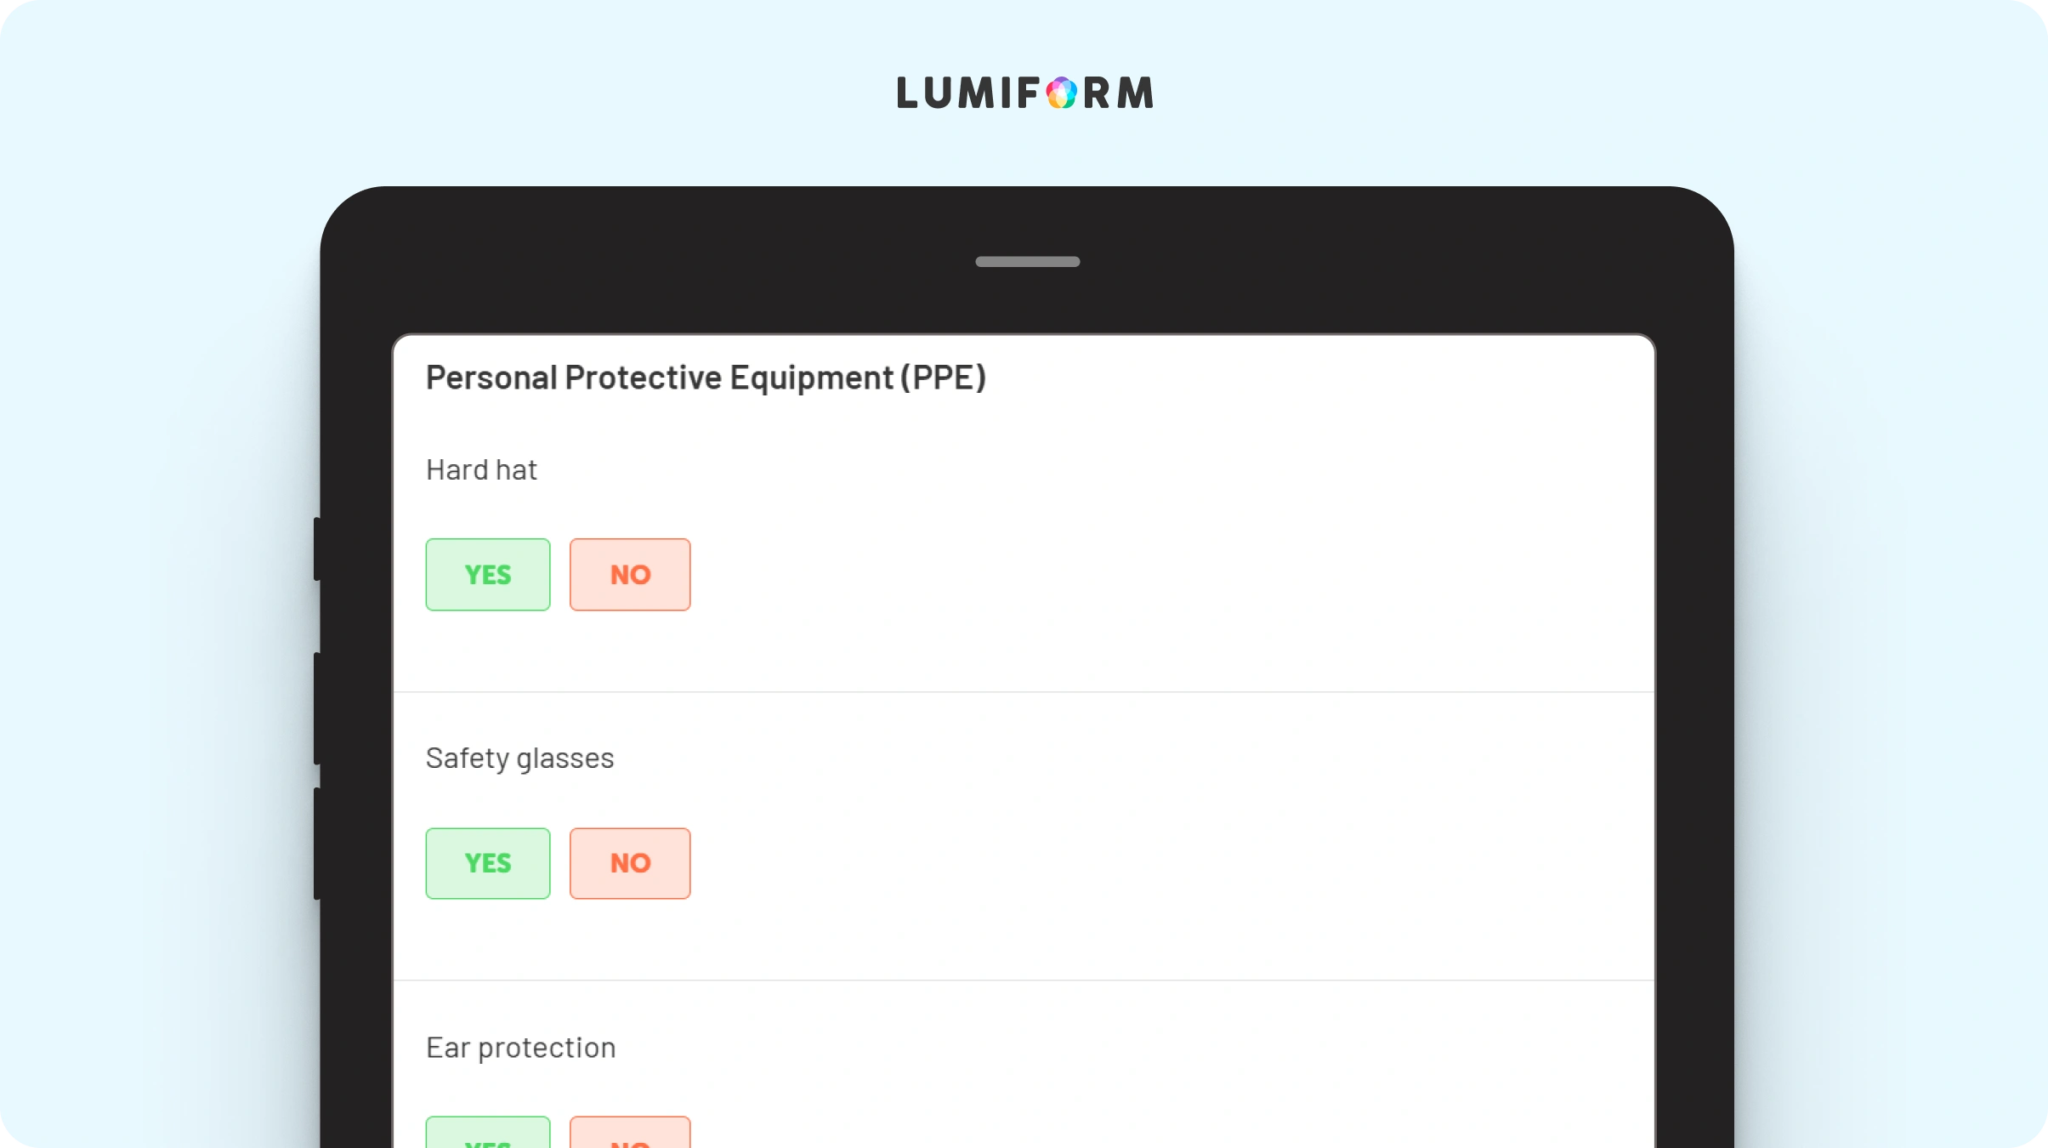Click the Safety glasses question label

(520, 759)
